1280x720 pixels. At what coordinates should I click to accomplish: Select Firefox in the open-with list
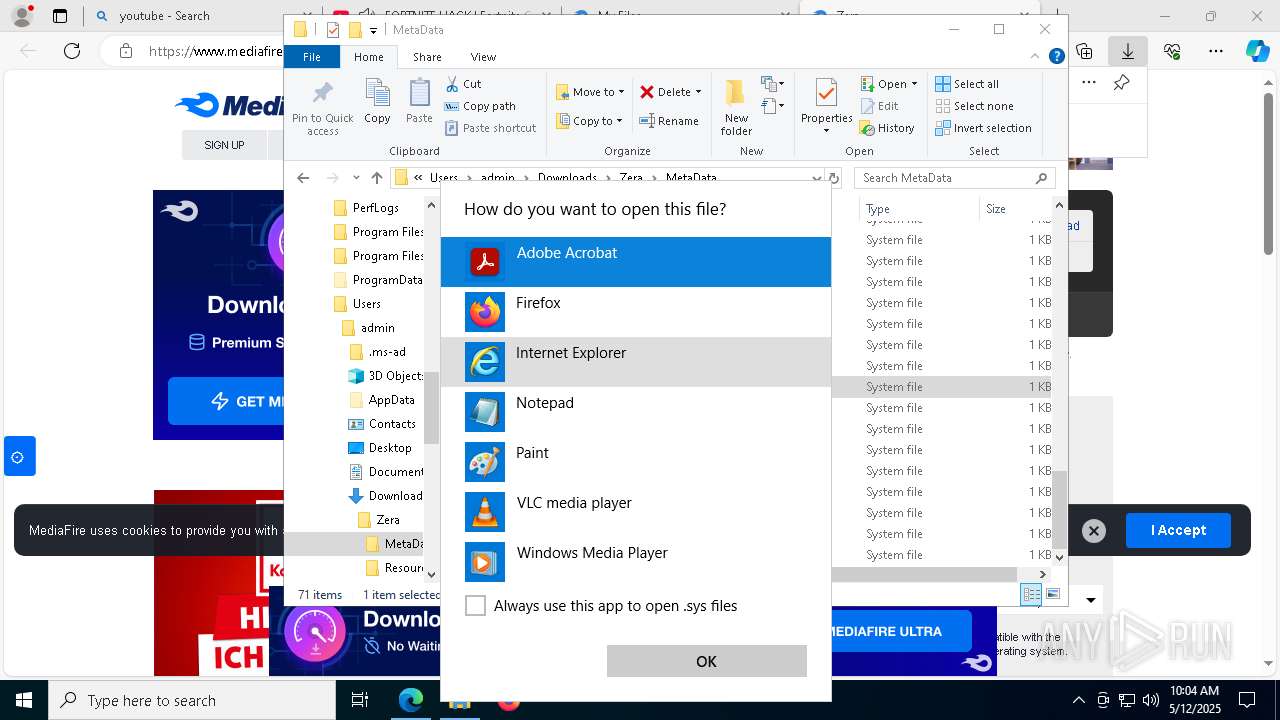coord(635,312)
